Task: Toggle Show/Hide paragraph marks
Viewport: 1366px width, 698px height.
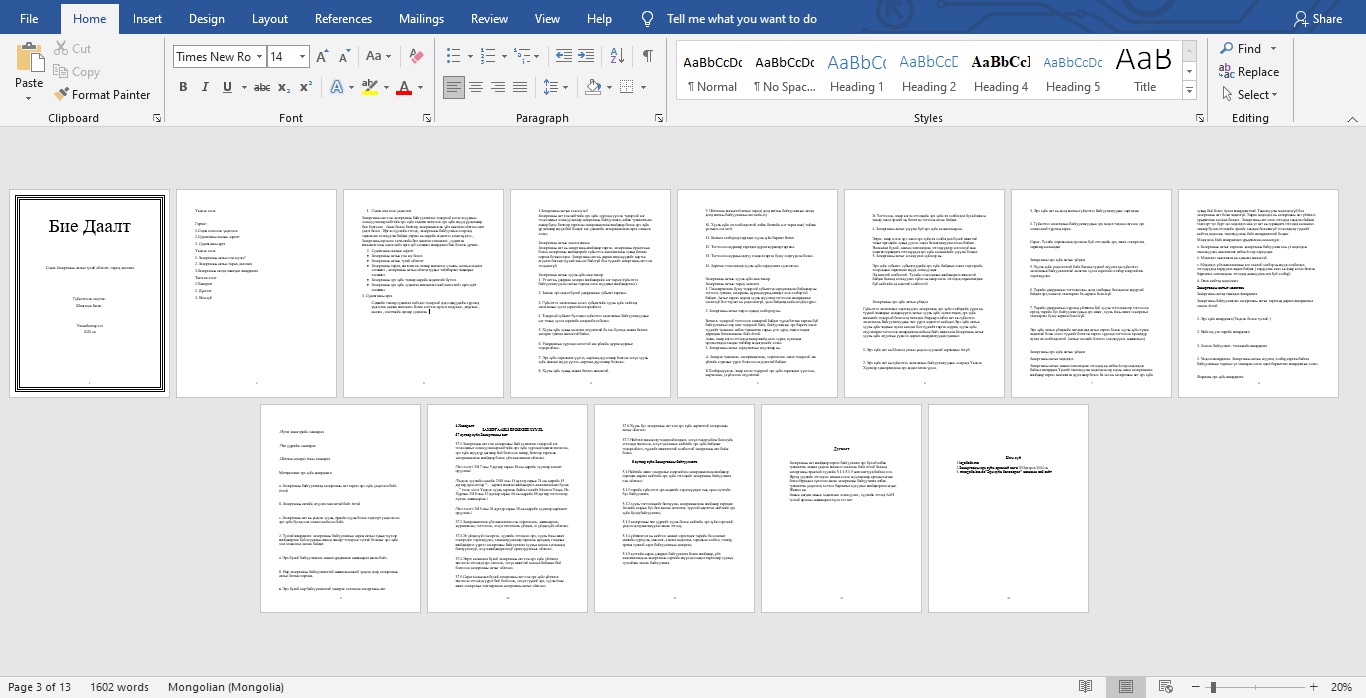Action: [647, 56]
